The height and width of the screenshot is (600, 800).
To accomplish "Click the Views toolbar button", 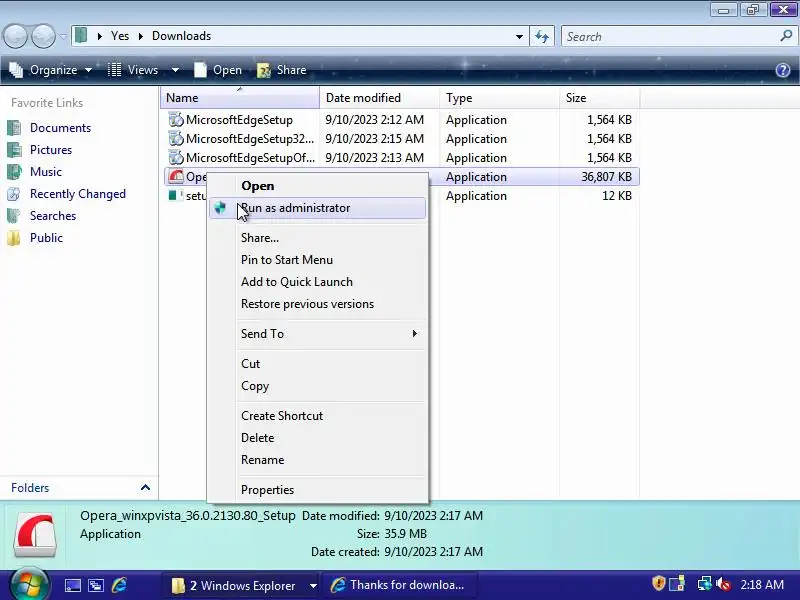I will tap(133, 70).
